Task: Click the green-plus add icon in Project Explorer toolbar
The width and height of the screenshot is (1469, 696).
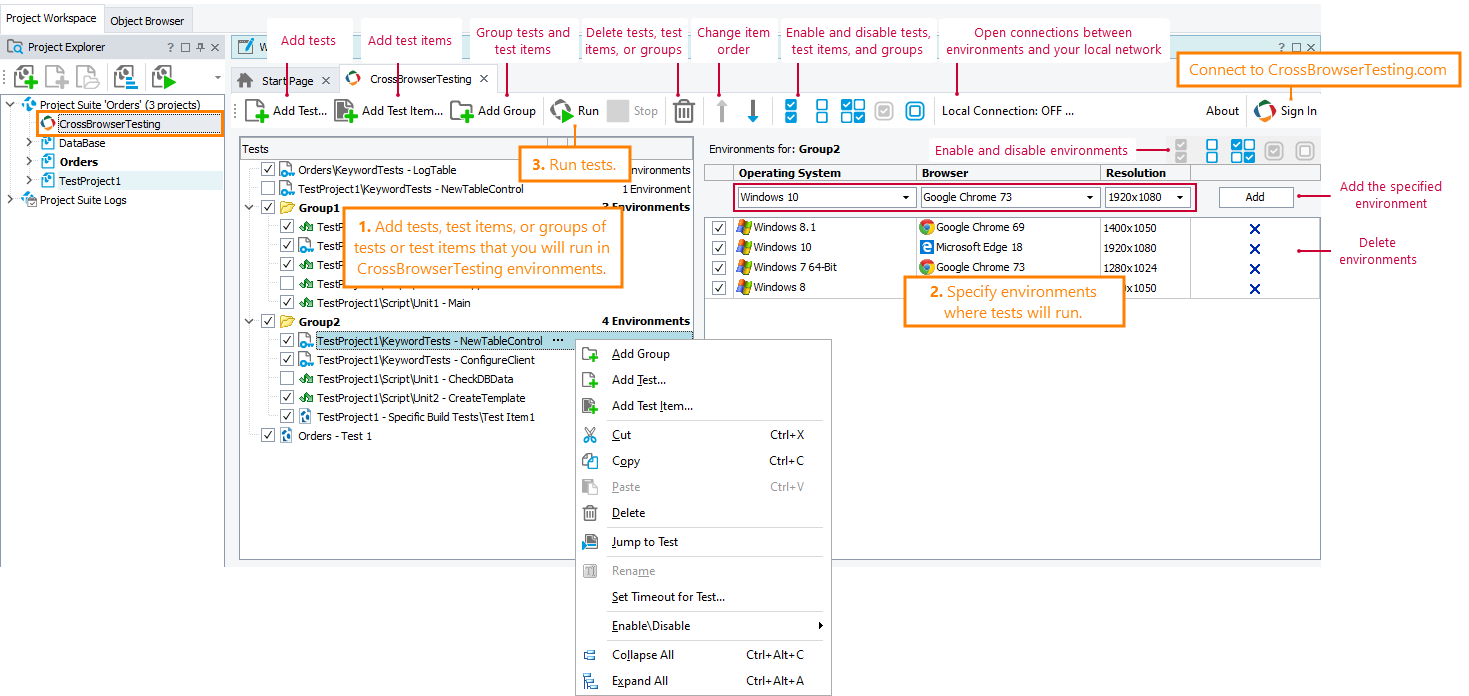Action: (x=25, y=77)
